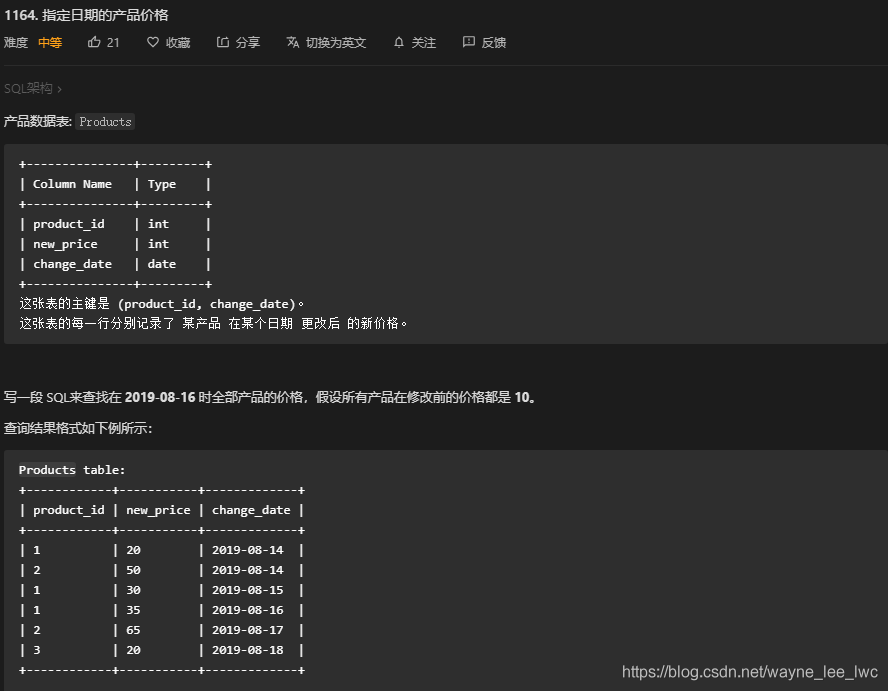Click price 35 in the example table
The width and height of the screenshot is (888, 691).
point(133,610)
